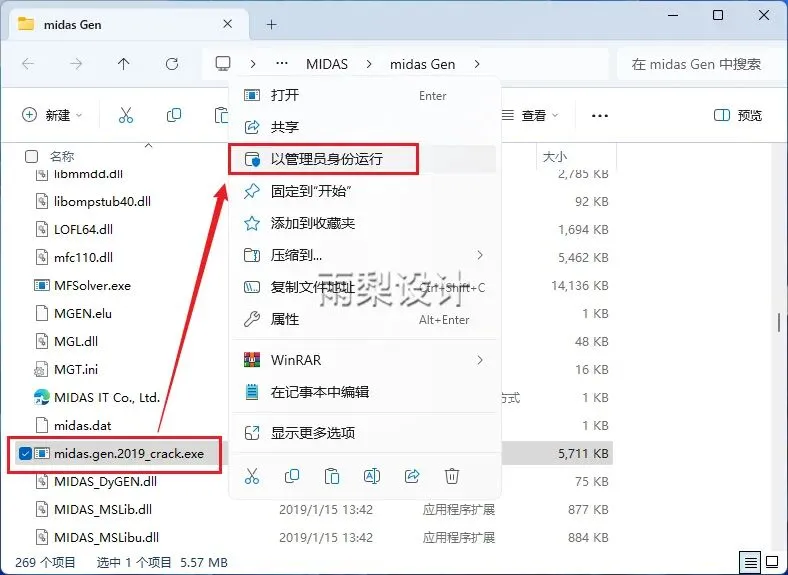This screenshot has height=575, width=788.
Task: Choose 显示更多选项
Action: click(364, 433)
